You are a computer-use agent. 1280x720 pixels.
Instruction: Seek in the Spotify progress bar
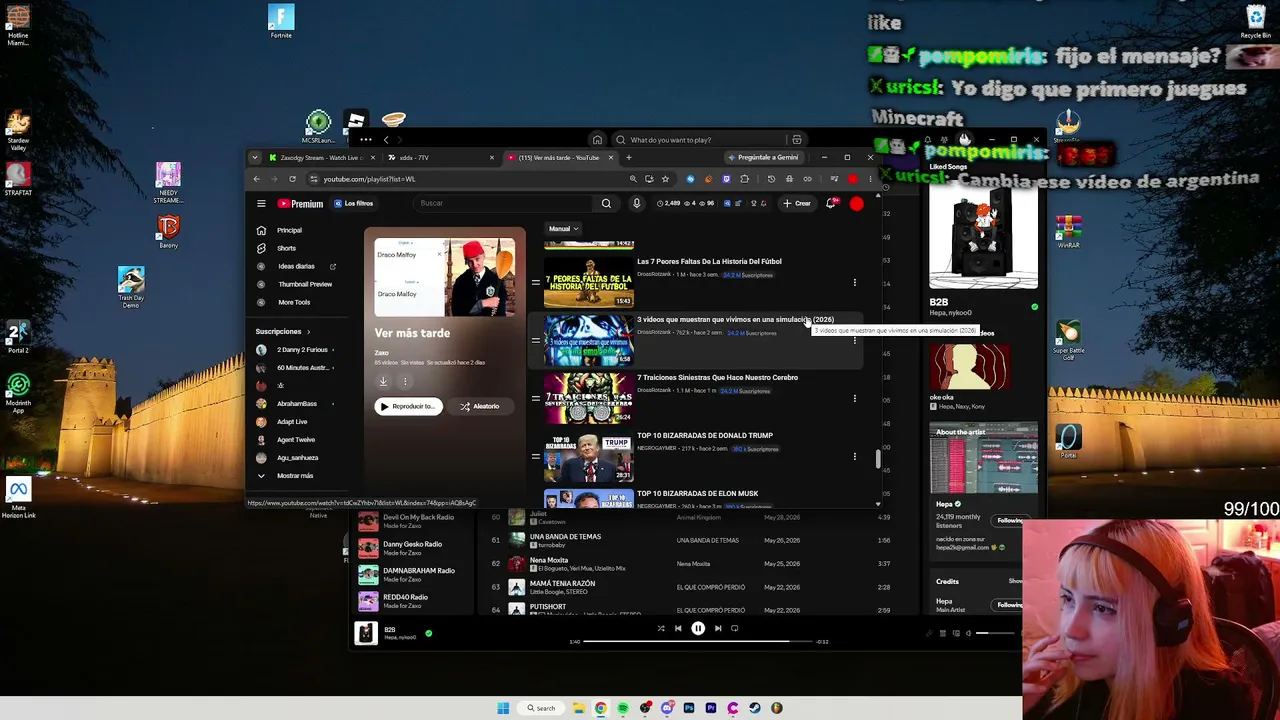[x=698, y=641]
